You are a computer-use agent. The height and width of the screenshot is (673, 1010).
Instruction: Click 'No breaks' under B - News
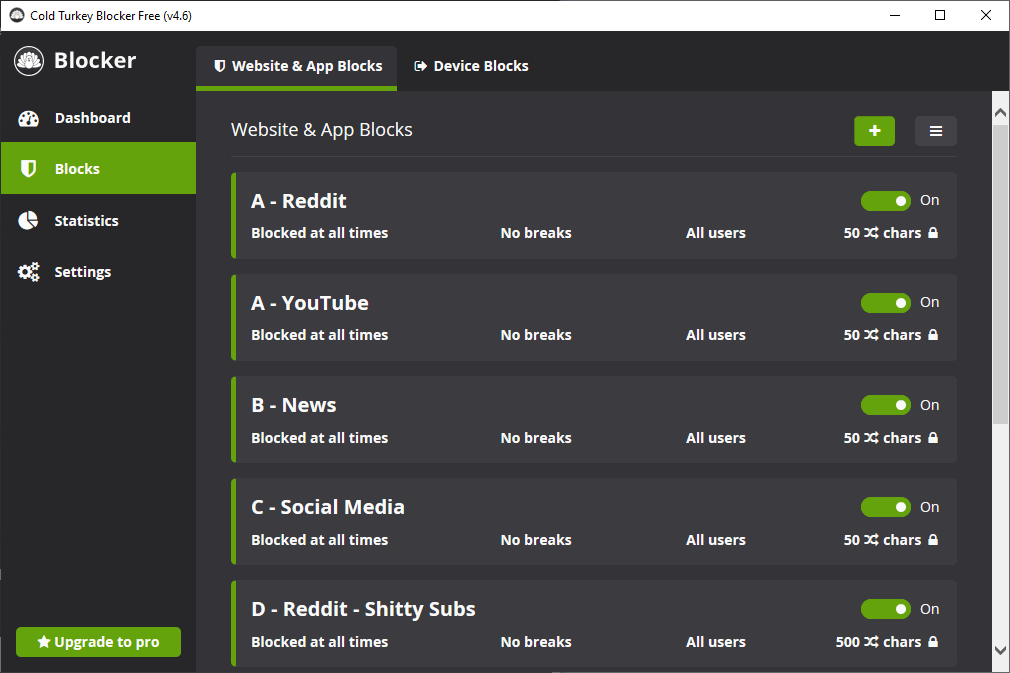pyautogui.click(x=536, y=437)
